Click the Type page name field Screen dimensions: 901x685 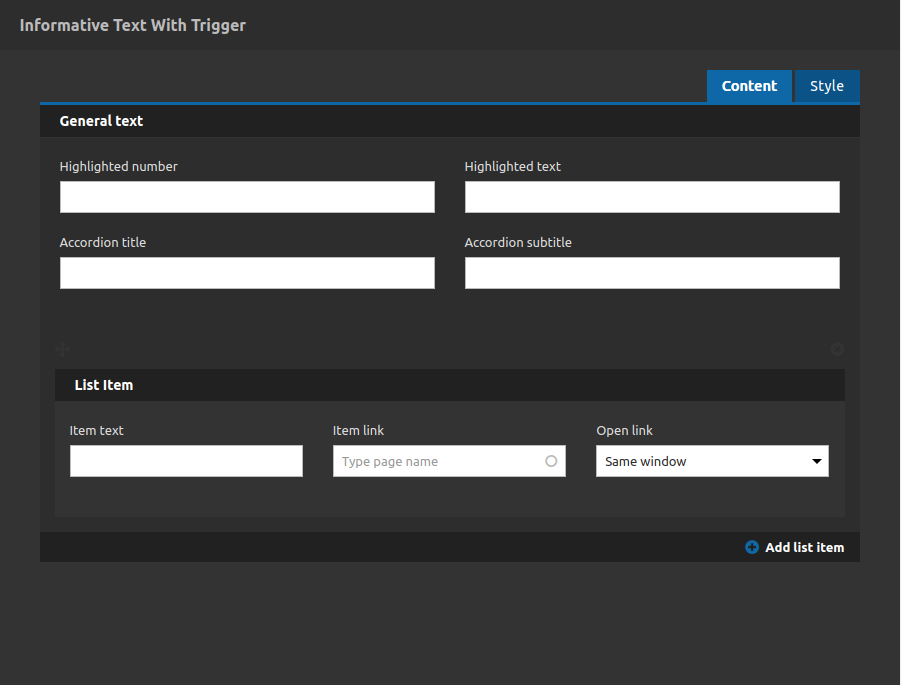coord(449,461)
